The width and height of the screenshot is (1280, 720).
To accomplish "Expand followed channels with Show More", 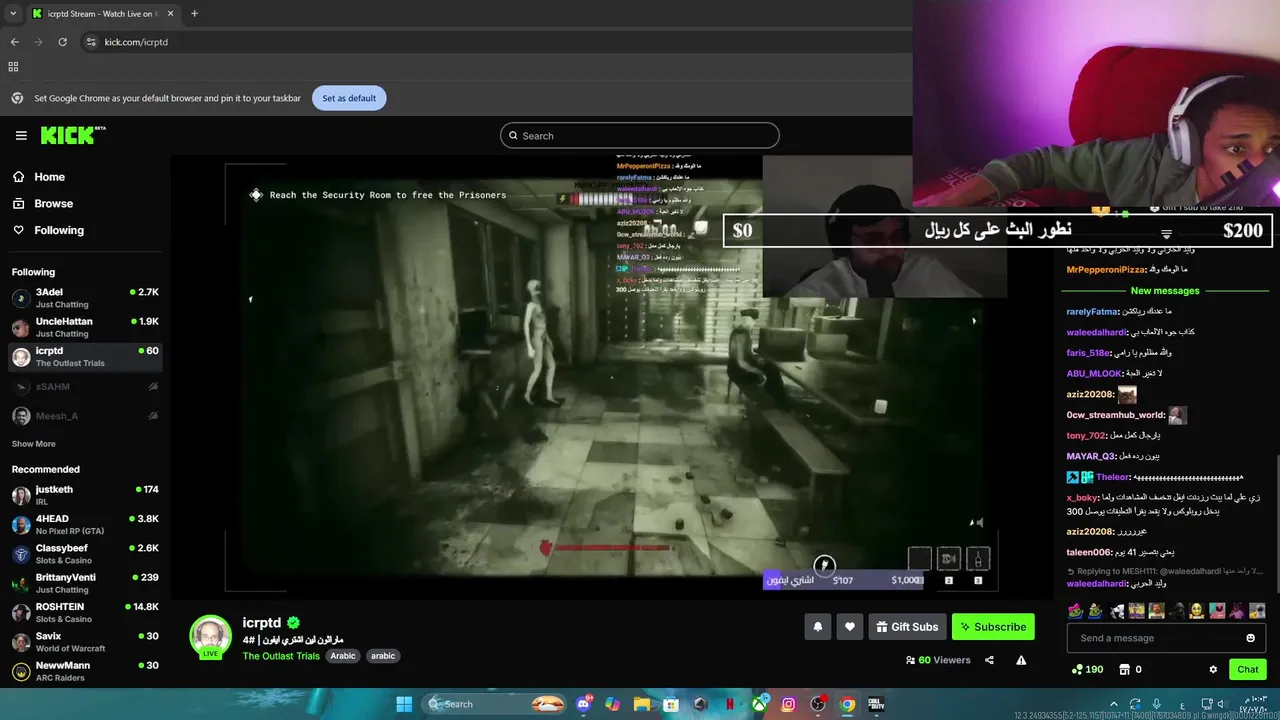I will coord(34,444).
